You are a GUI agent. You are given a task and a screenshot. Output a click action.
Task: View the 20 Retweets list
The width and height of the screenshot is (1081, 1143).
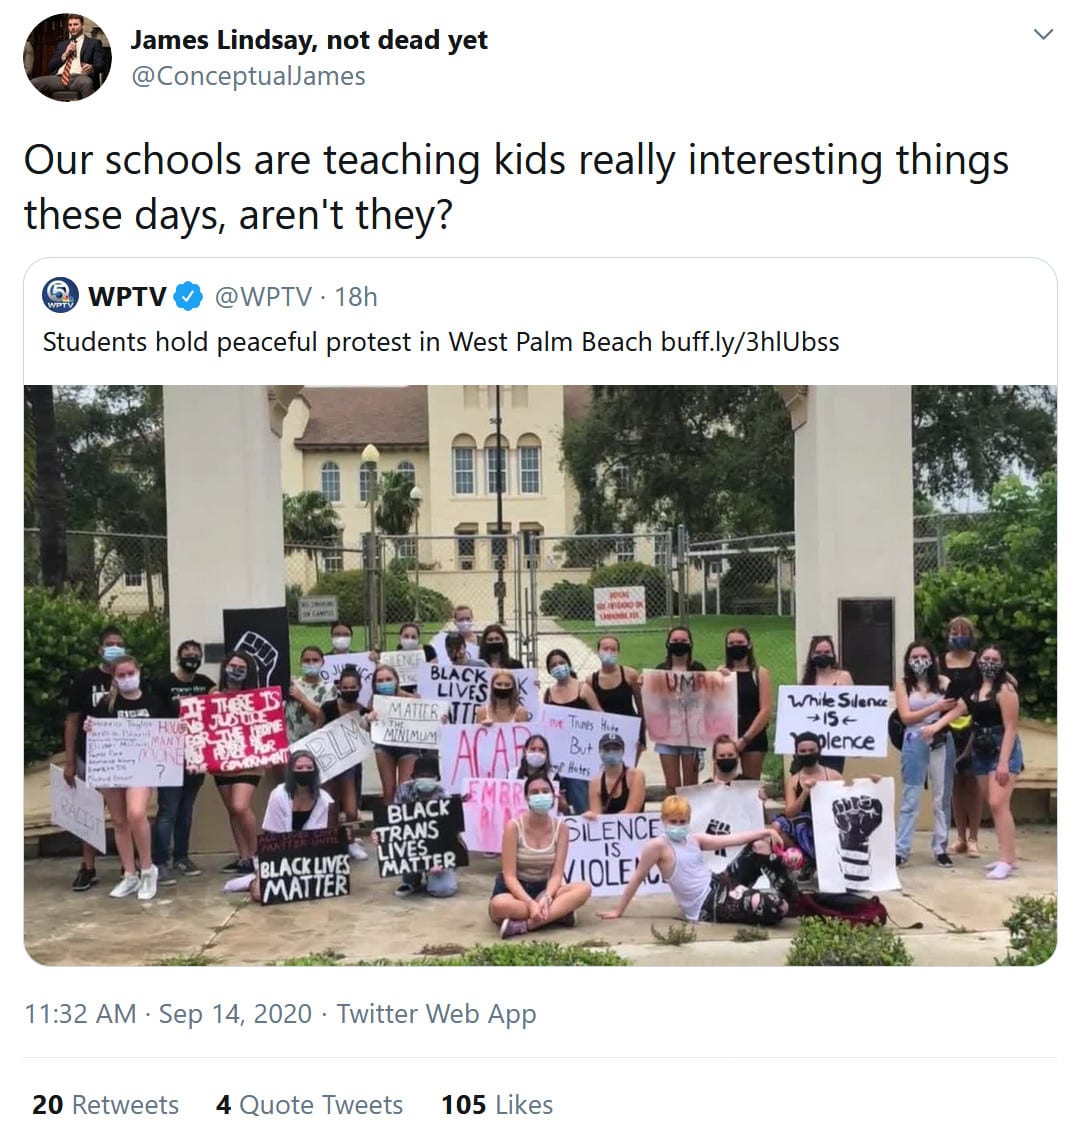point(105,1105)
